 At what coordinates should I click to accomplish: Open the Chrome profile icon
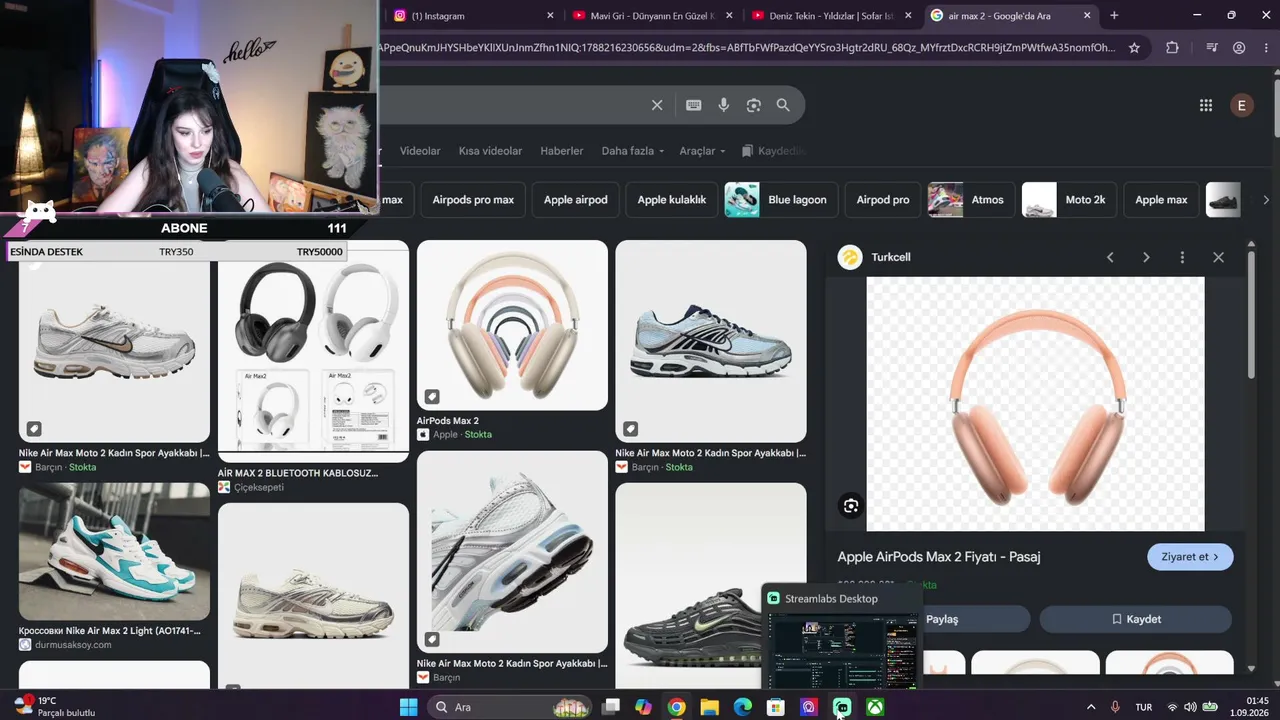(x=1239, y=48)
